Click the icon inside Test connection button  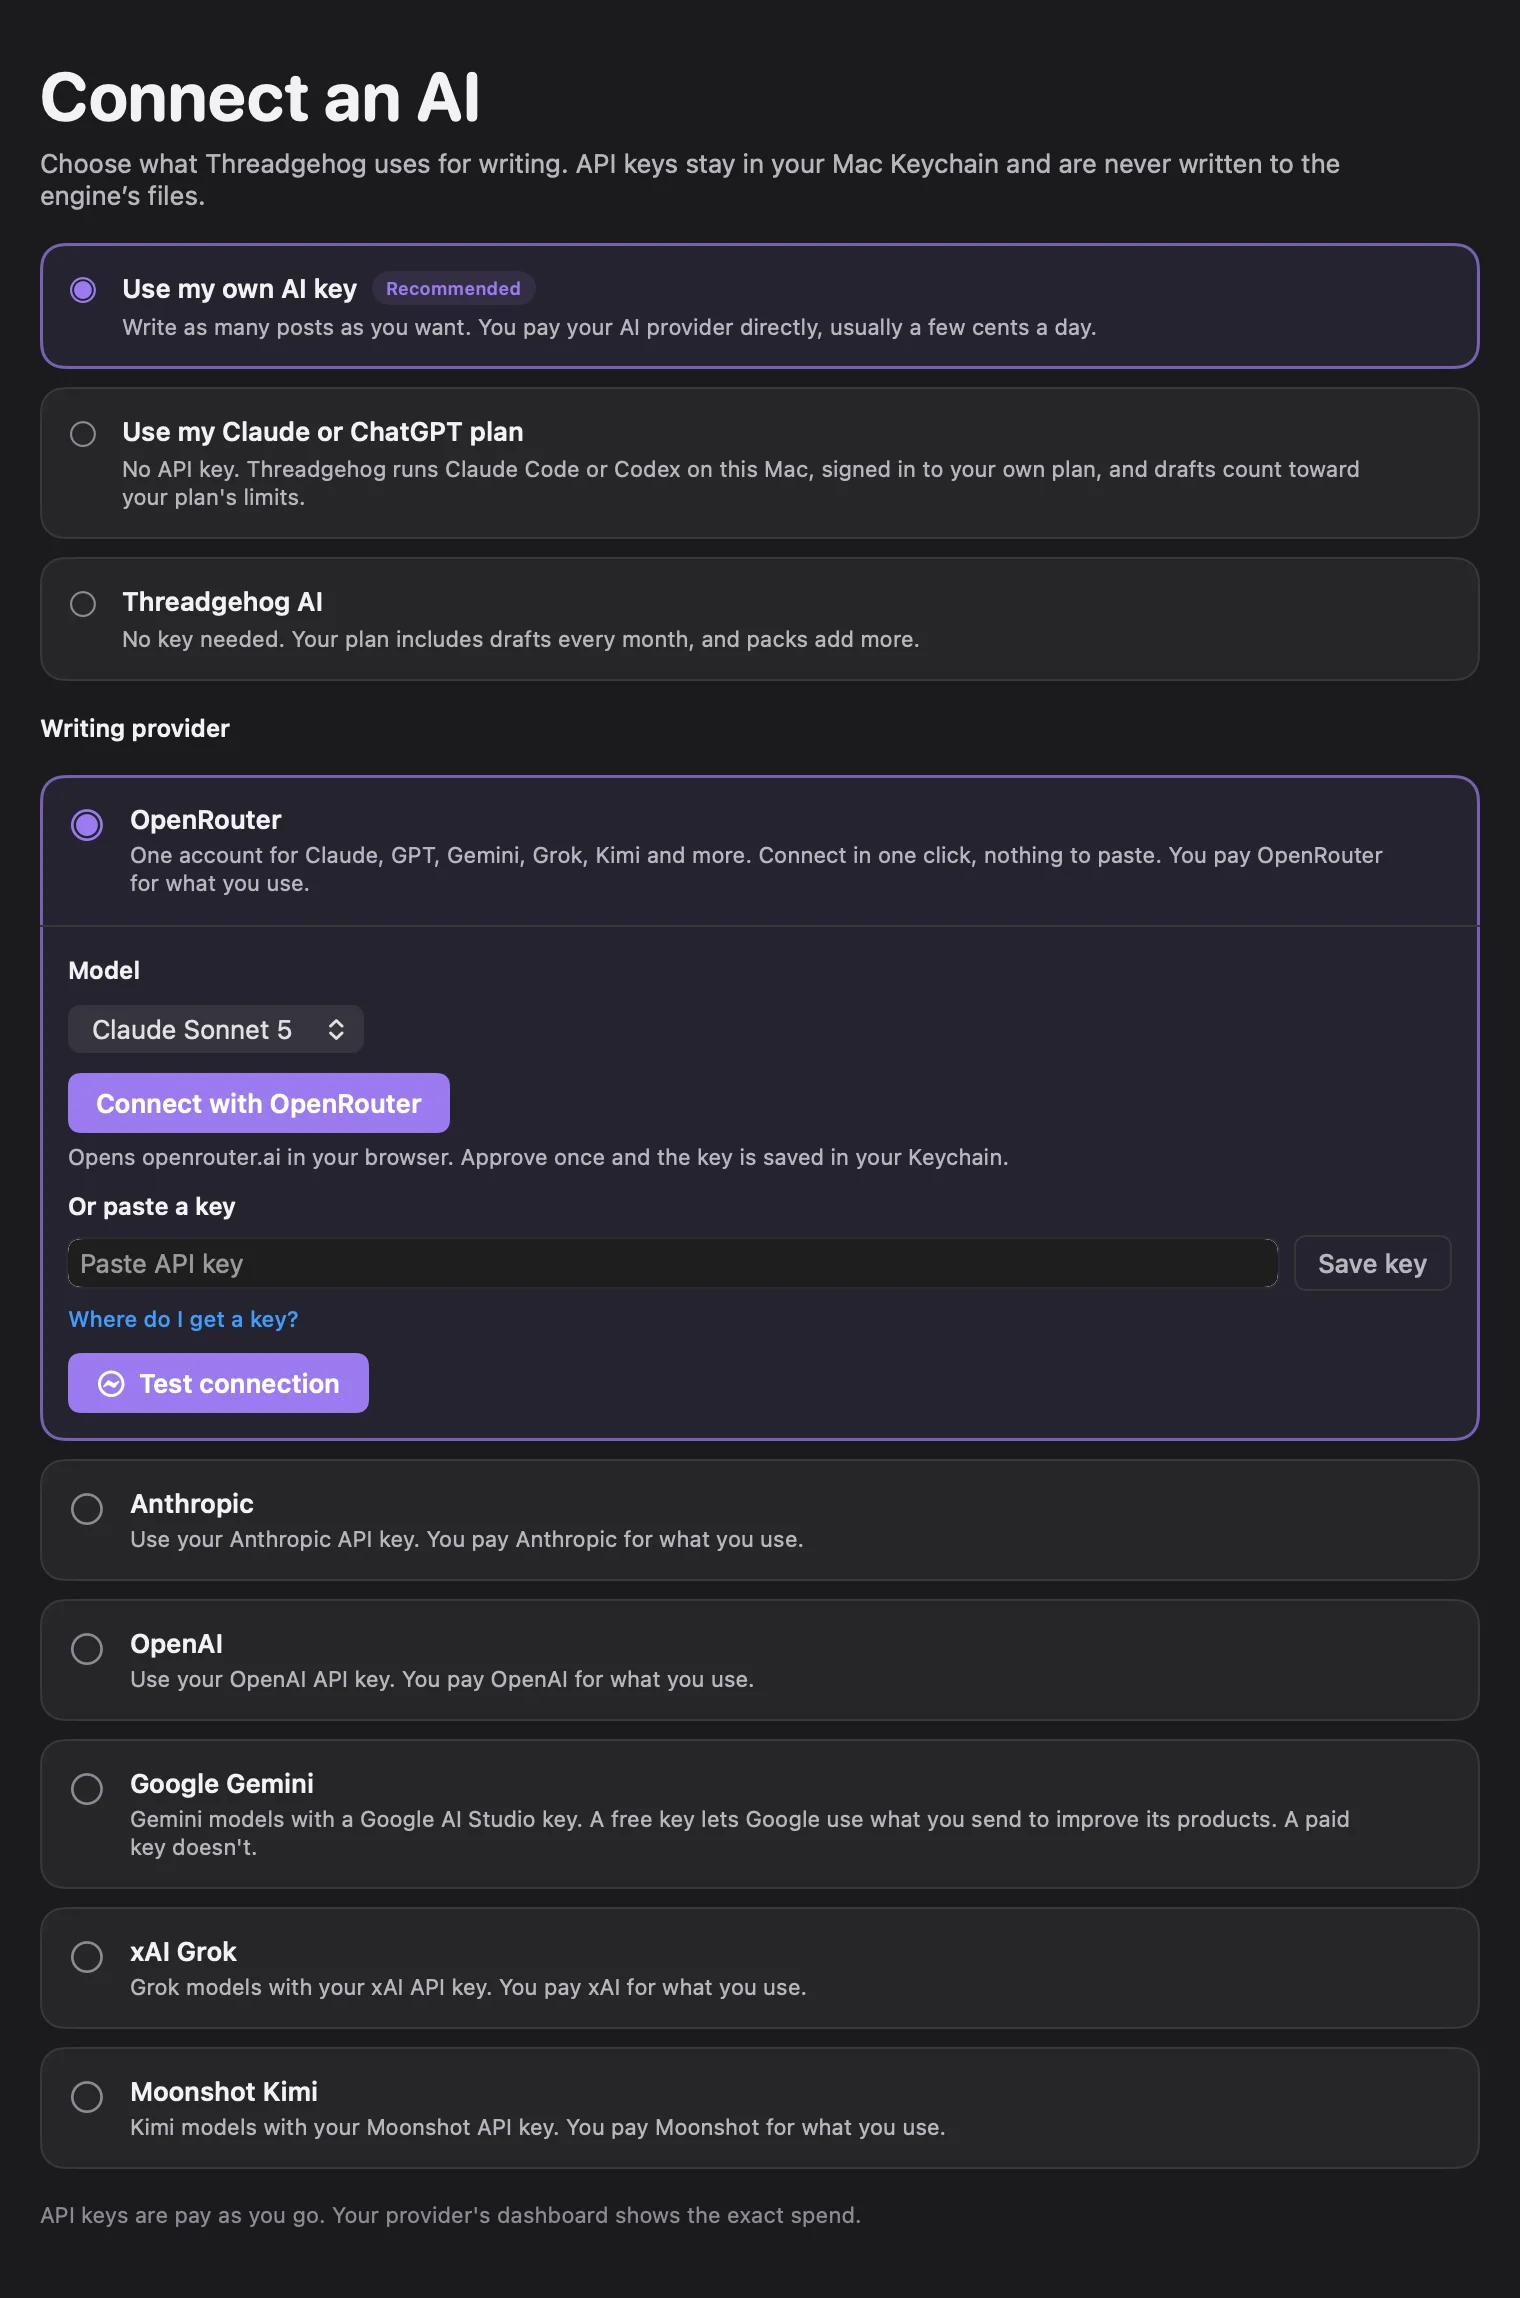pyautogui.click(x=111, y=1383)
